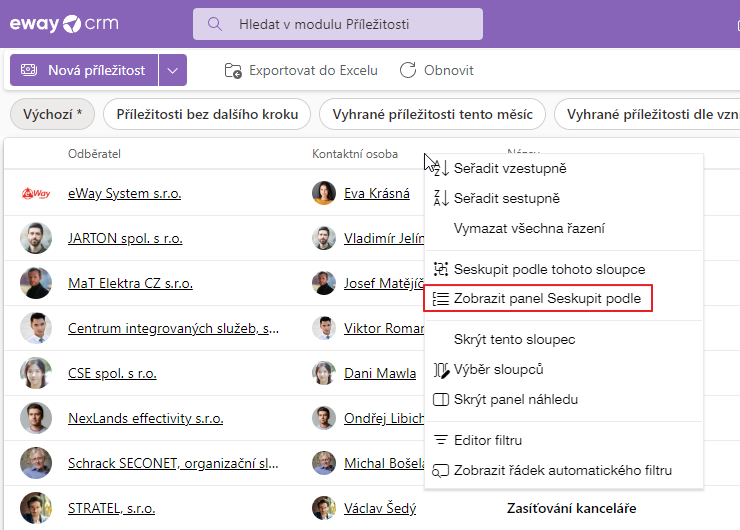Screen dimensions: 740x530
Task: Click the sort ascending A-Z icon
Action: (441, 168)
